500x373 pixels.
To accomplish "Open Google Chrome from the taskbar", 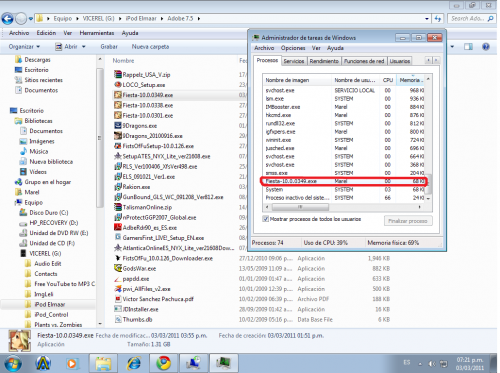I will (x=163, y=363).
